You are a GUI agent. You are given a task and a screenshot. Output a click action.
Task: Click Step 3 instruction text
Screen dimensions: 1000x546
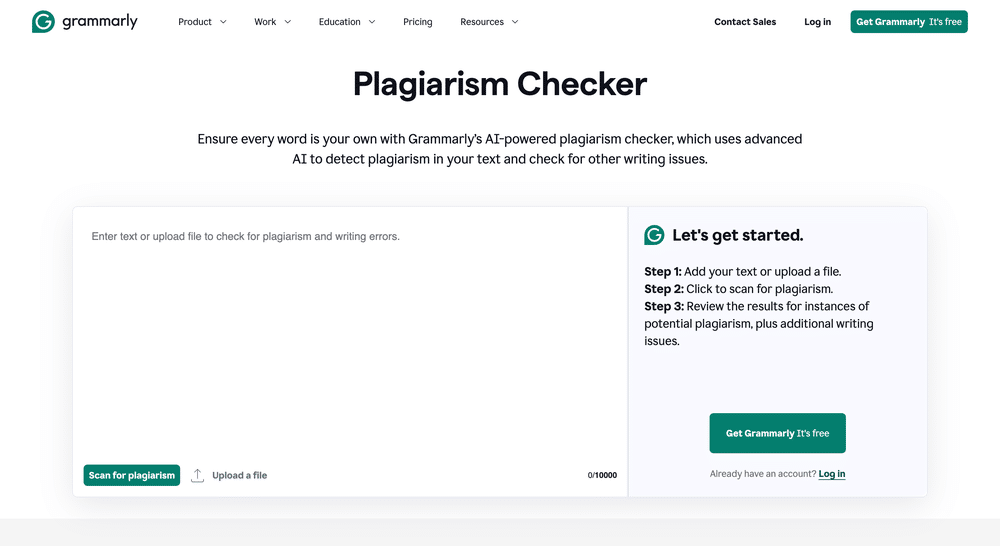coord(759,323)
